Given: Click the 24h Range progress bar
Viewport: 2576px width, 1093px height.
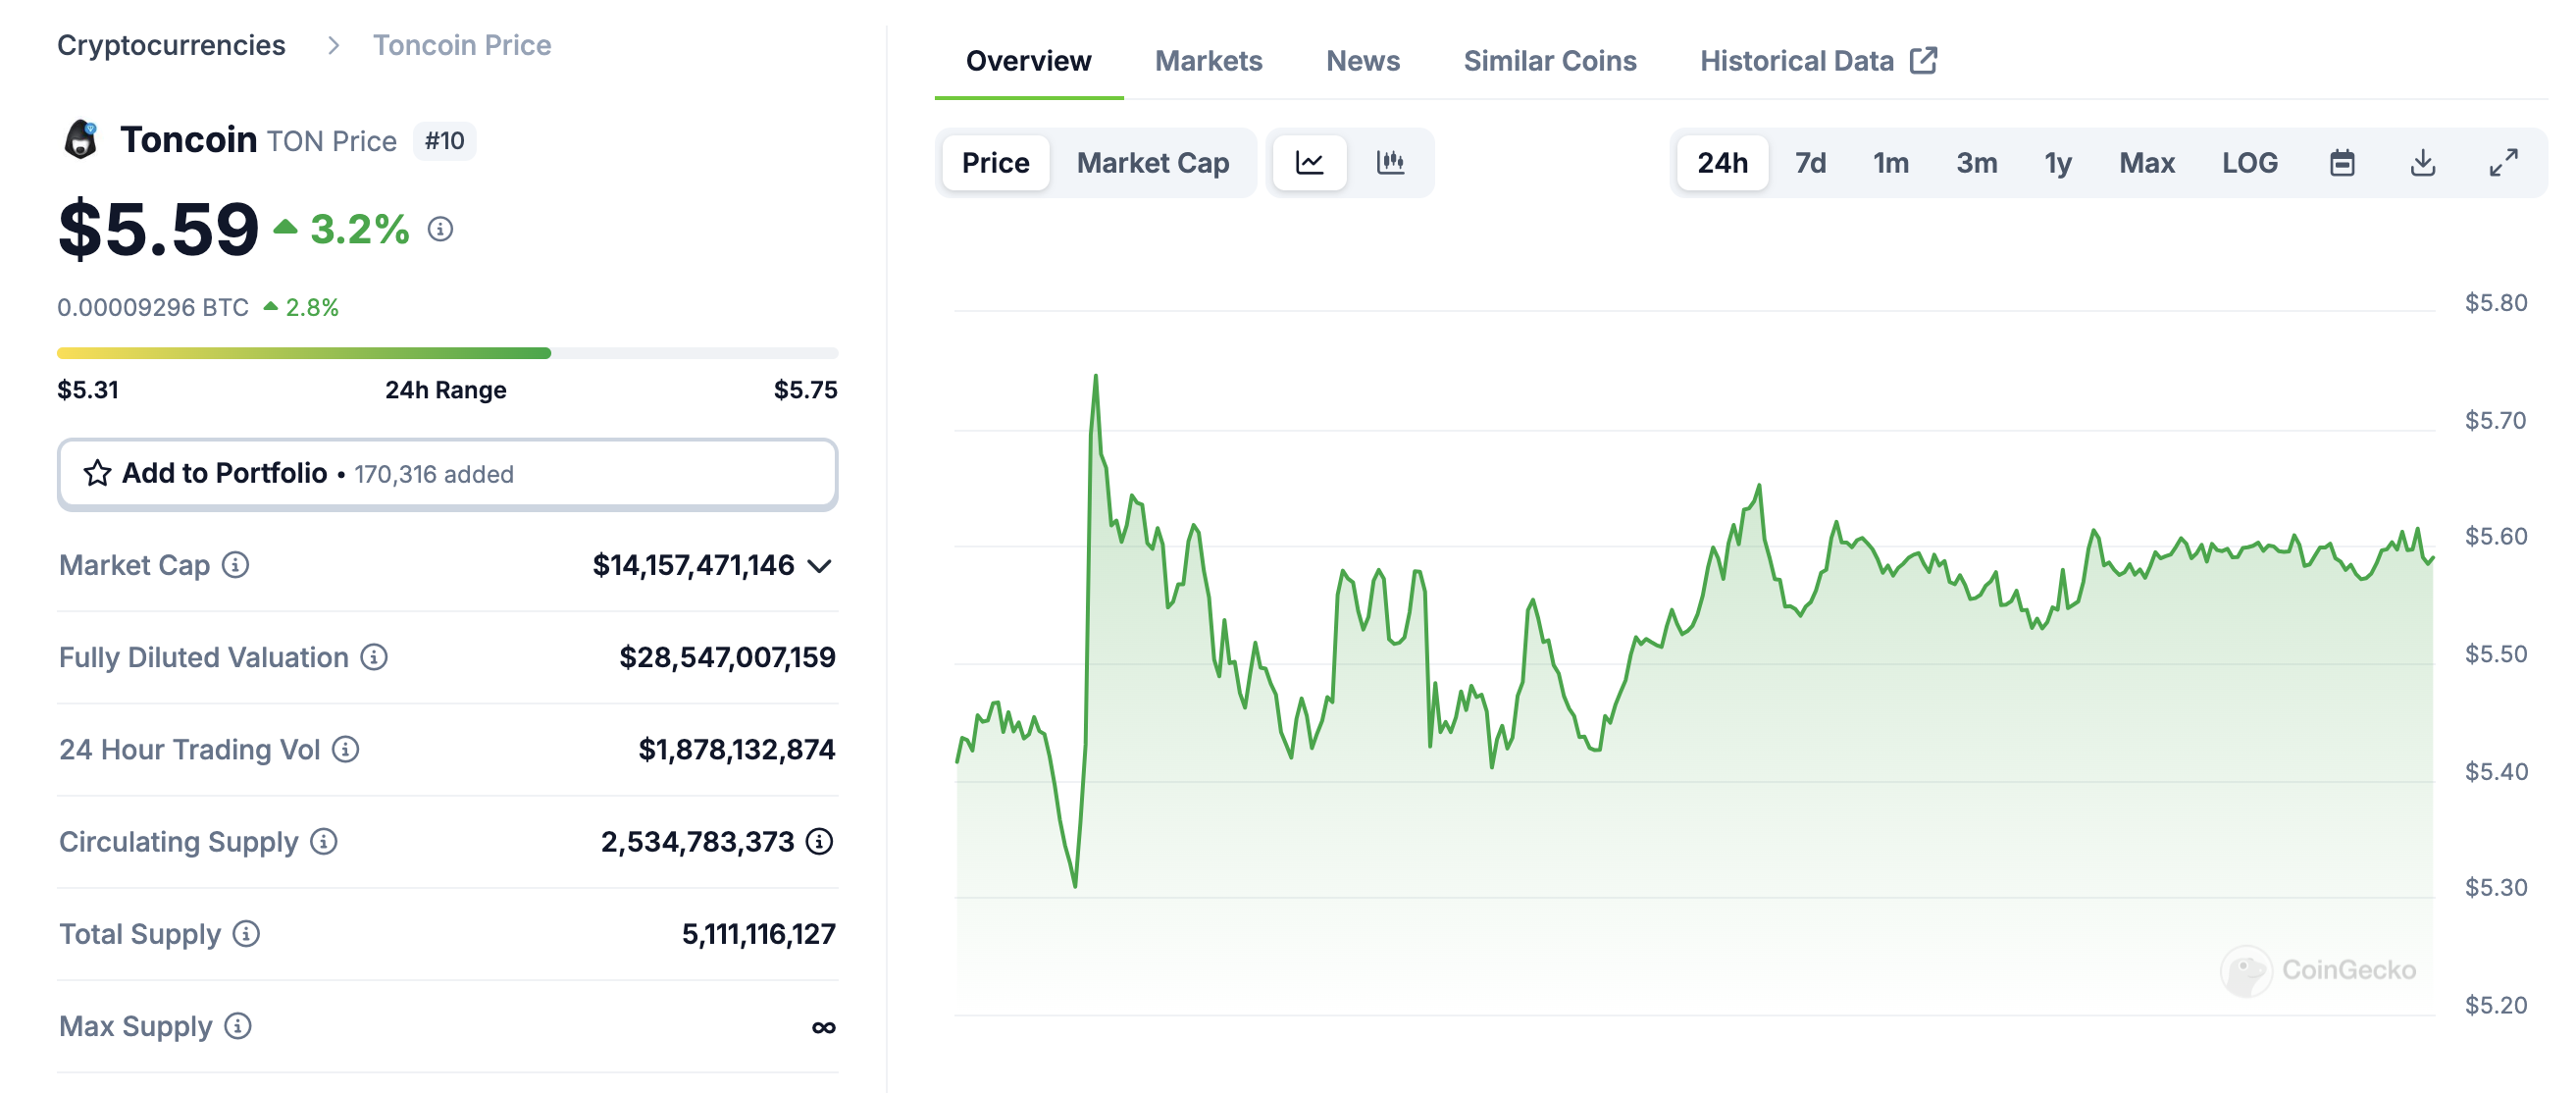Looking at the screenshot, I should [447, 353].
